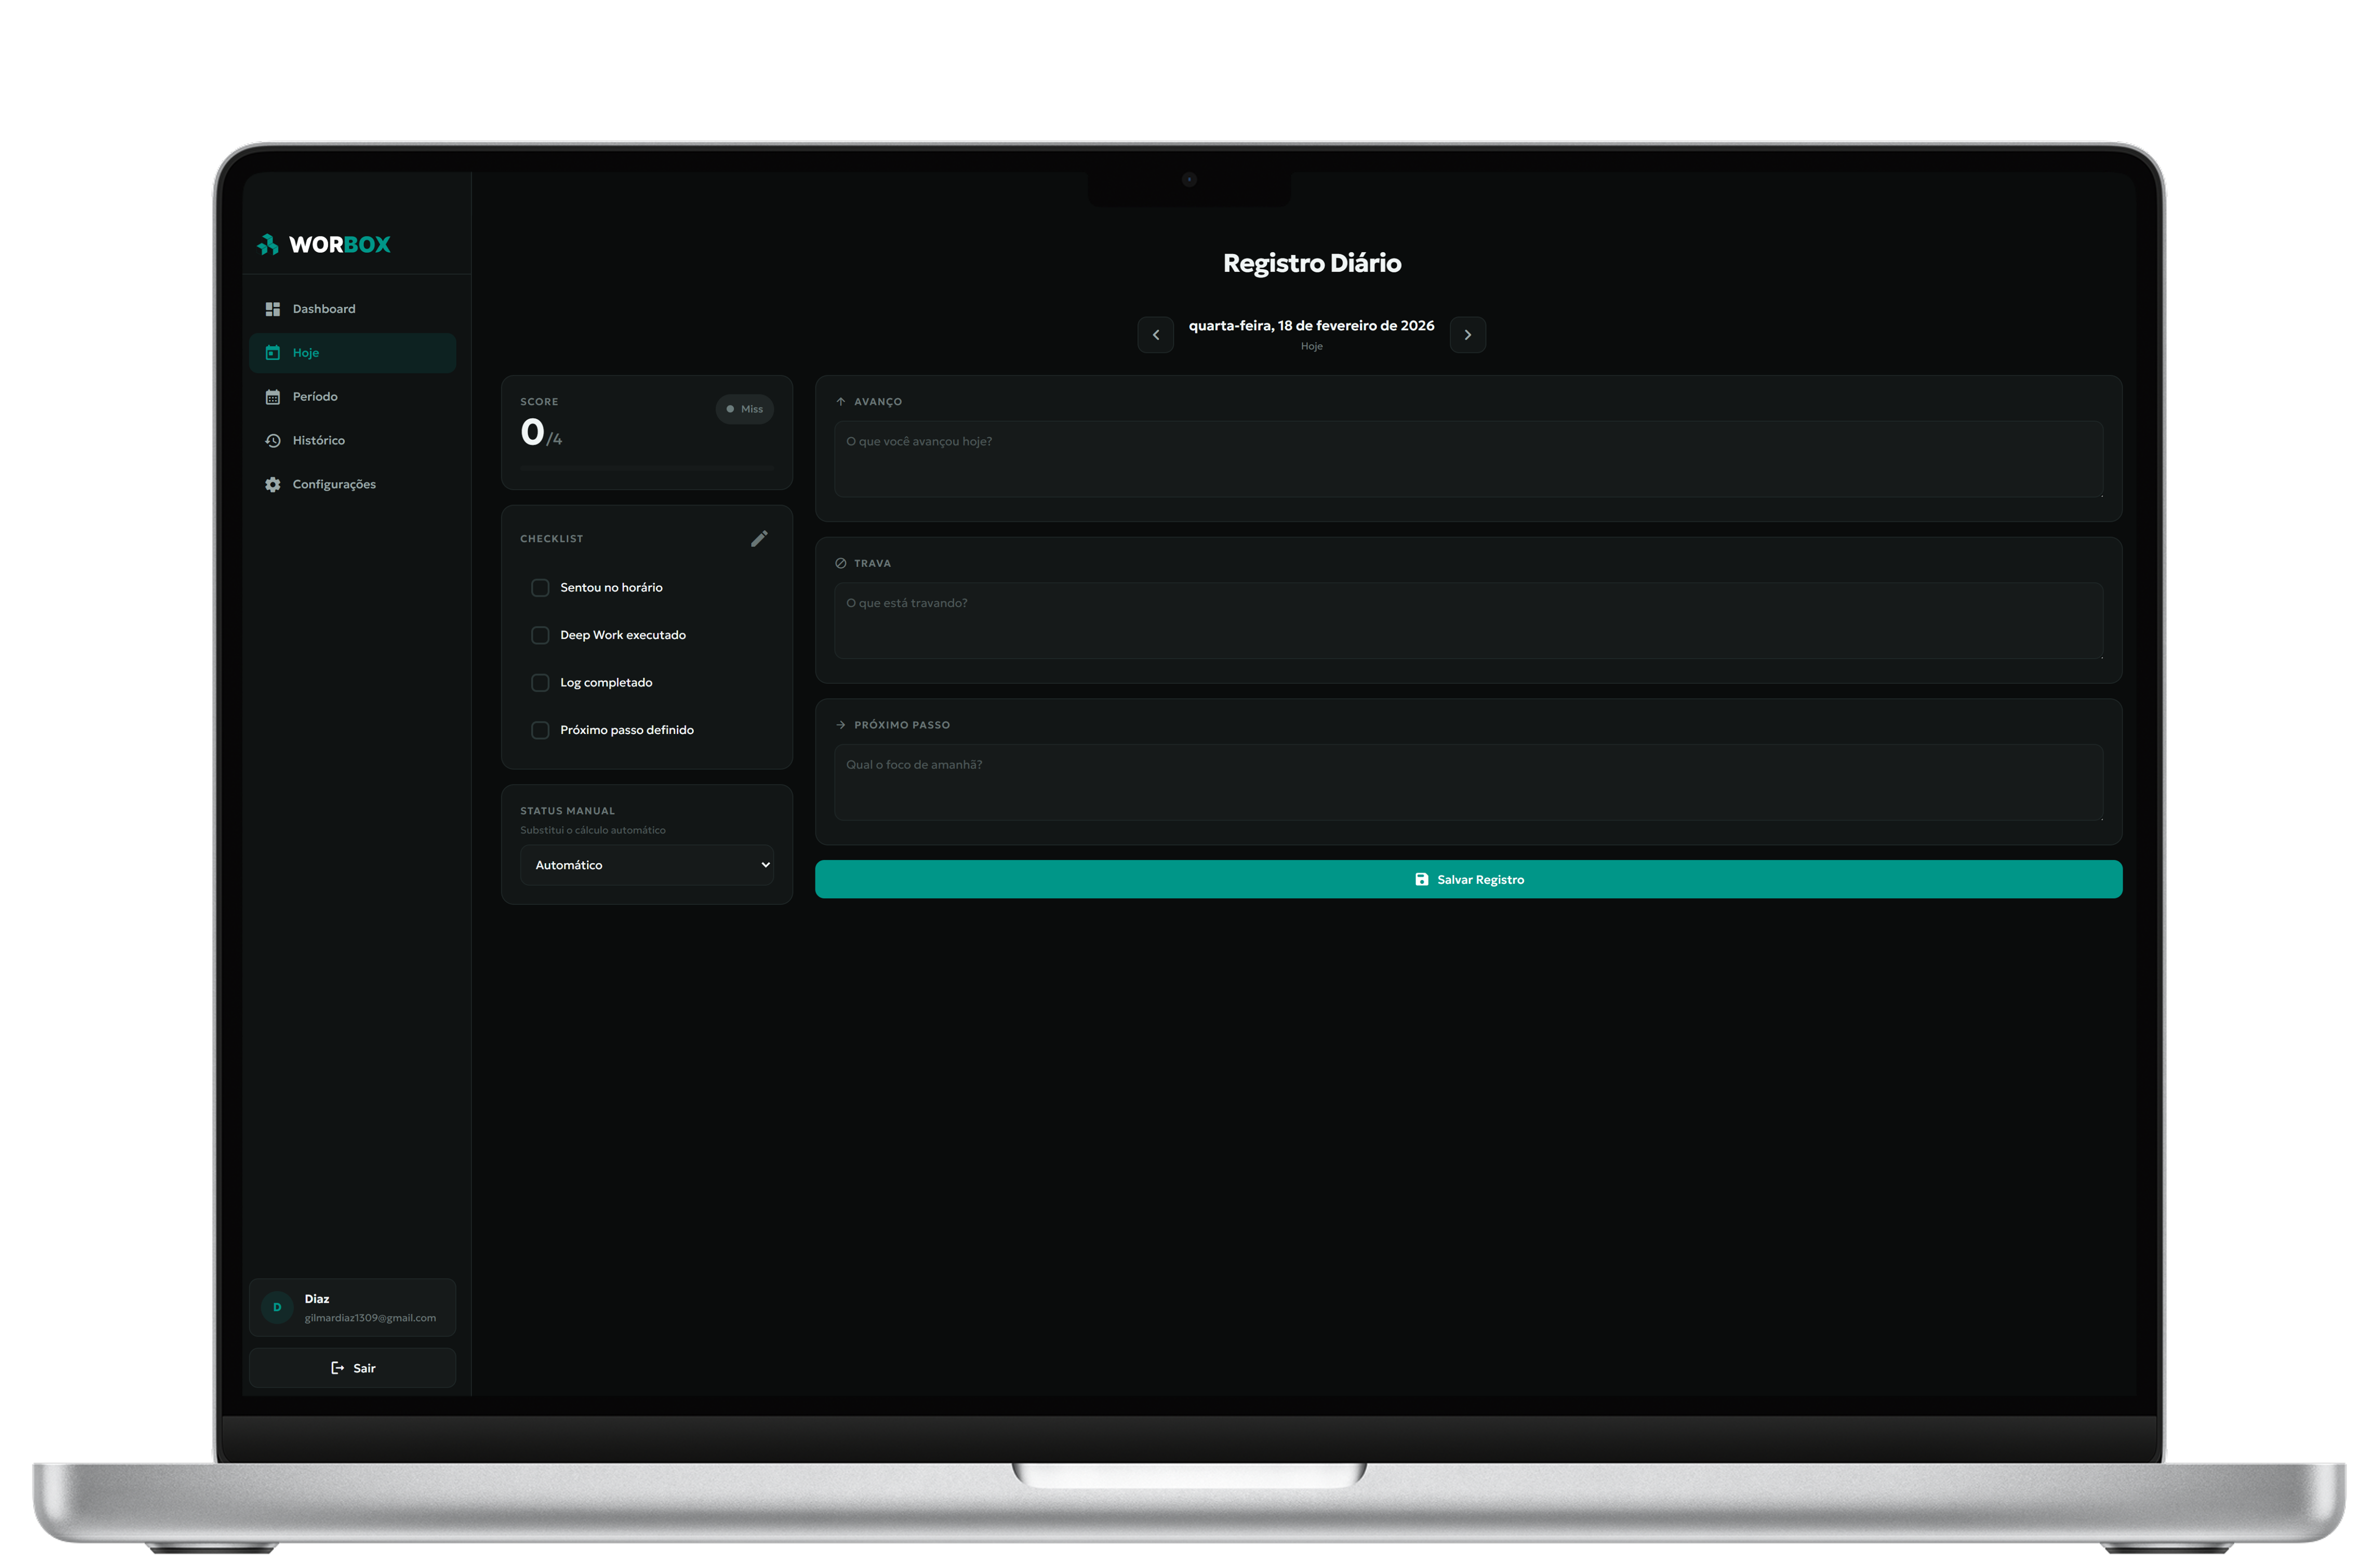Click the Hoje calendar icon
Image resolution: width=2379 pixels, height=1568 pixels.
(272, 352)
